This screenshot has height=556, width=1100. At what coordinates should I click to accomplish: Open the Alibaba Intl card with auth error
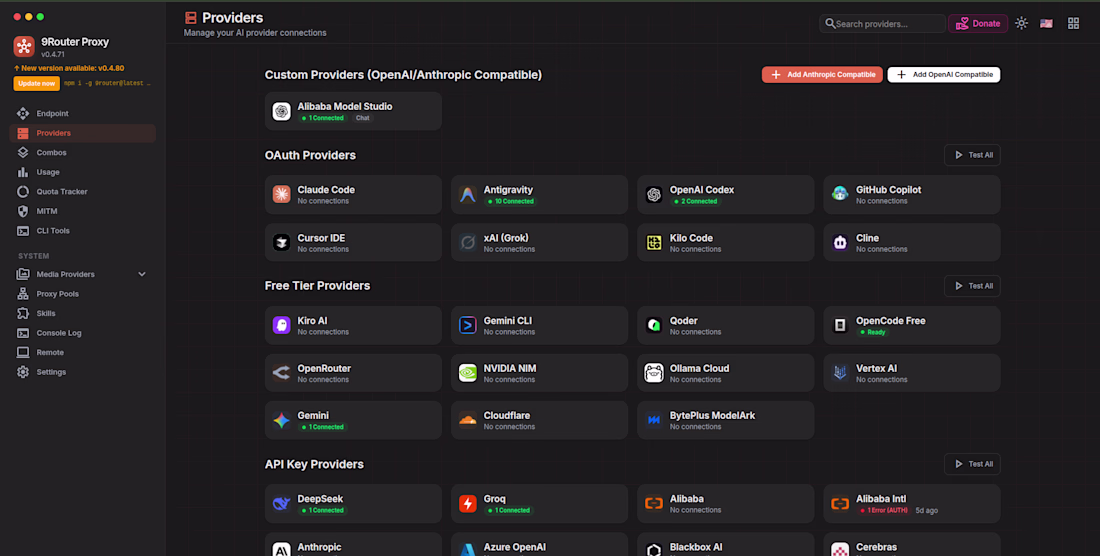[x=912, y=503]
